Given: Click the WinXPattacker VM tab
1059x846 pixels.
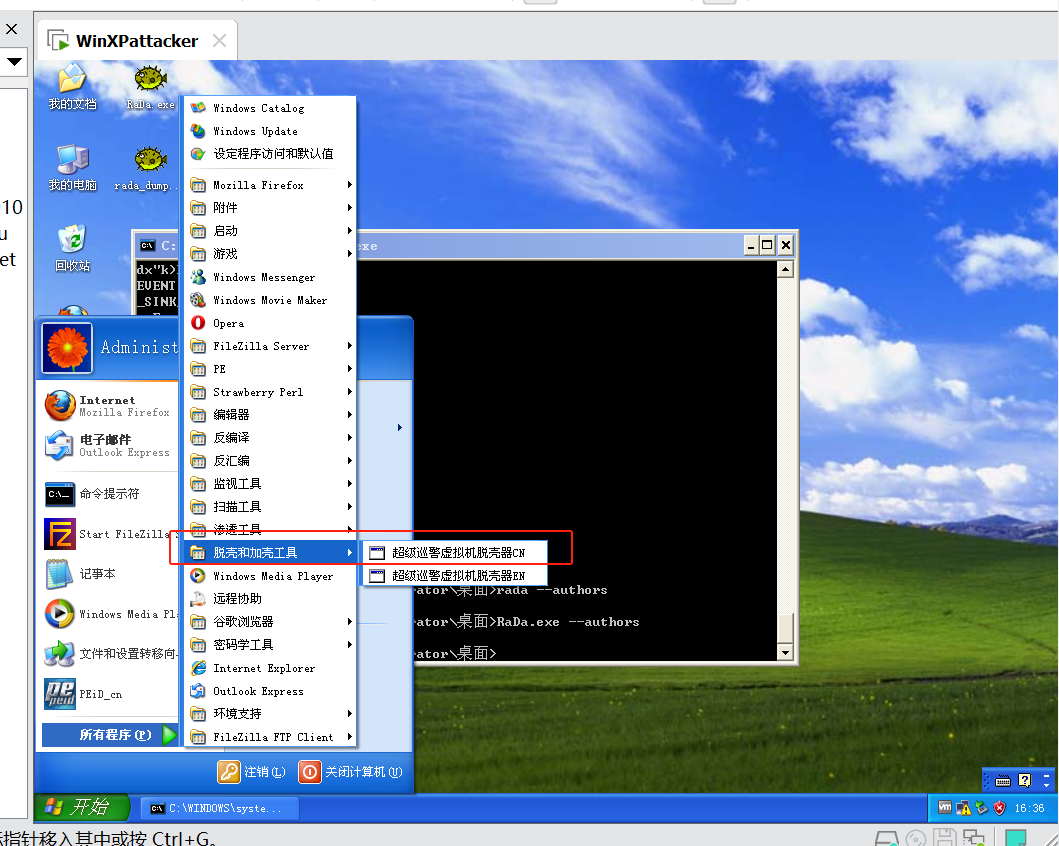Looking at the screenshot, I should pyautogui.click(x=137, y=41).
